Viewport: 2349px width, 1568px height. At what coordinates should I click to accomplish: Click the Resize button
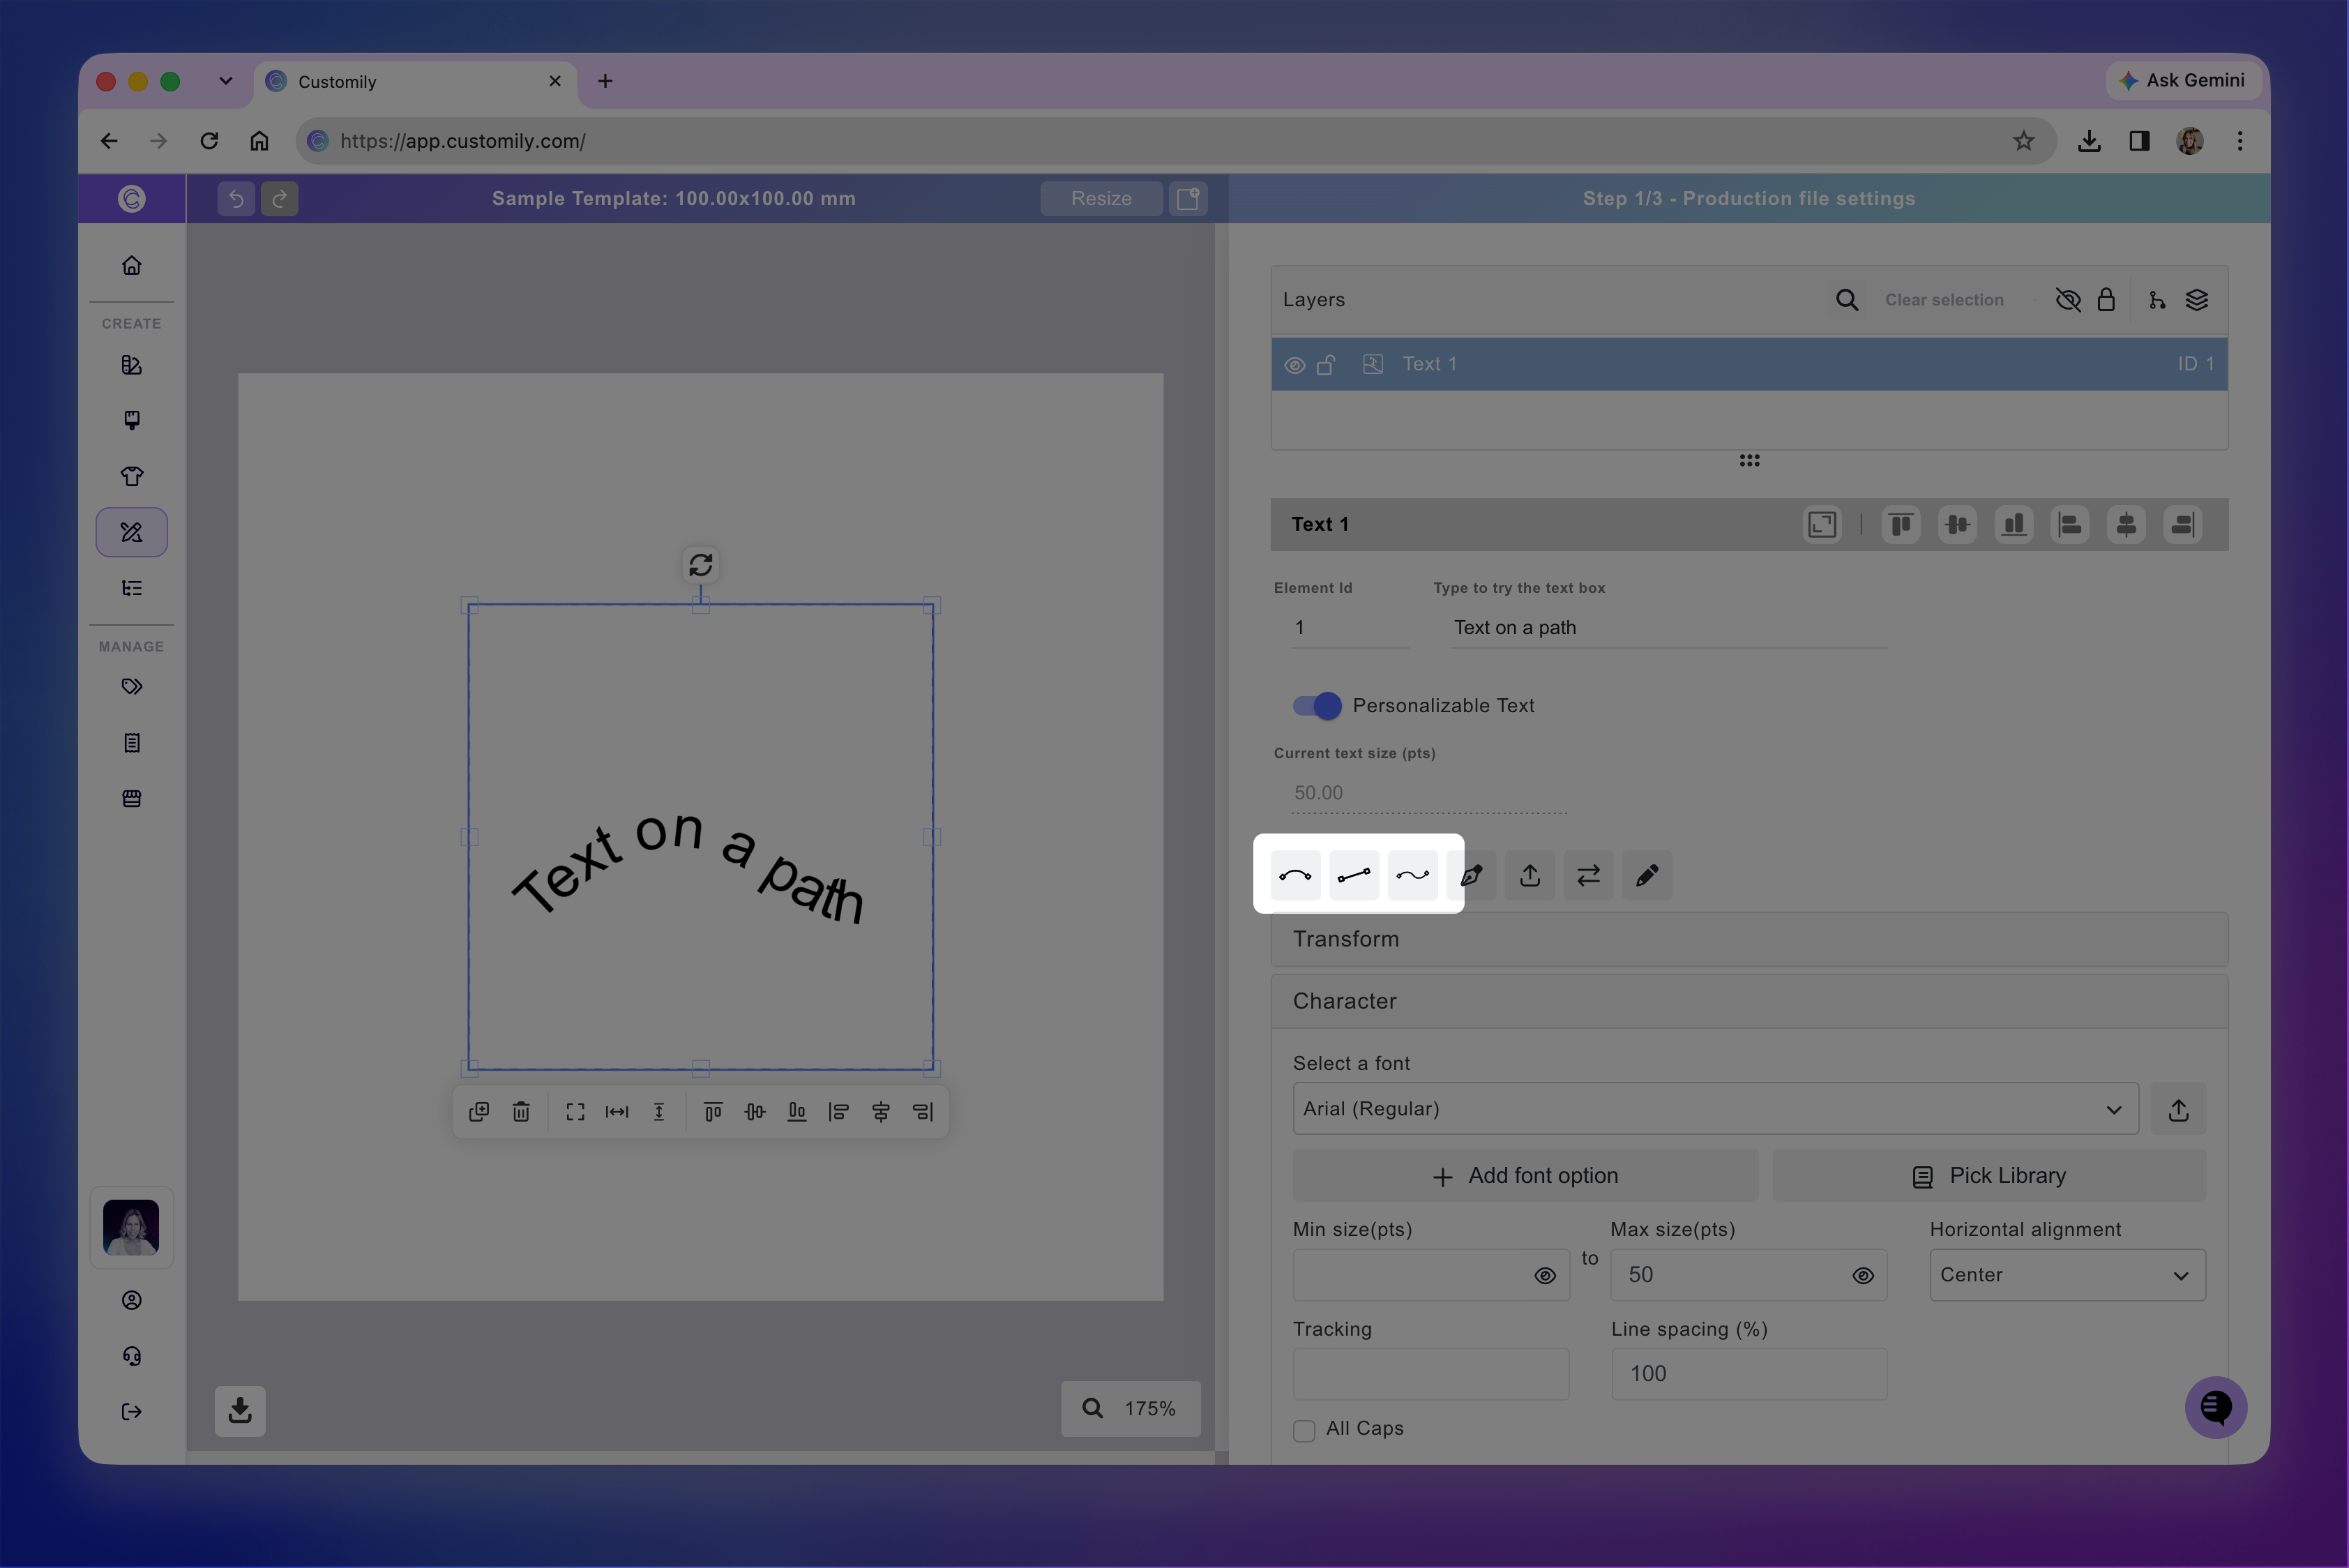tap(1101, 199)
